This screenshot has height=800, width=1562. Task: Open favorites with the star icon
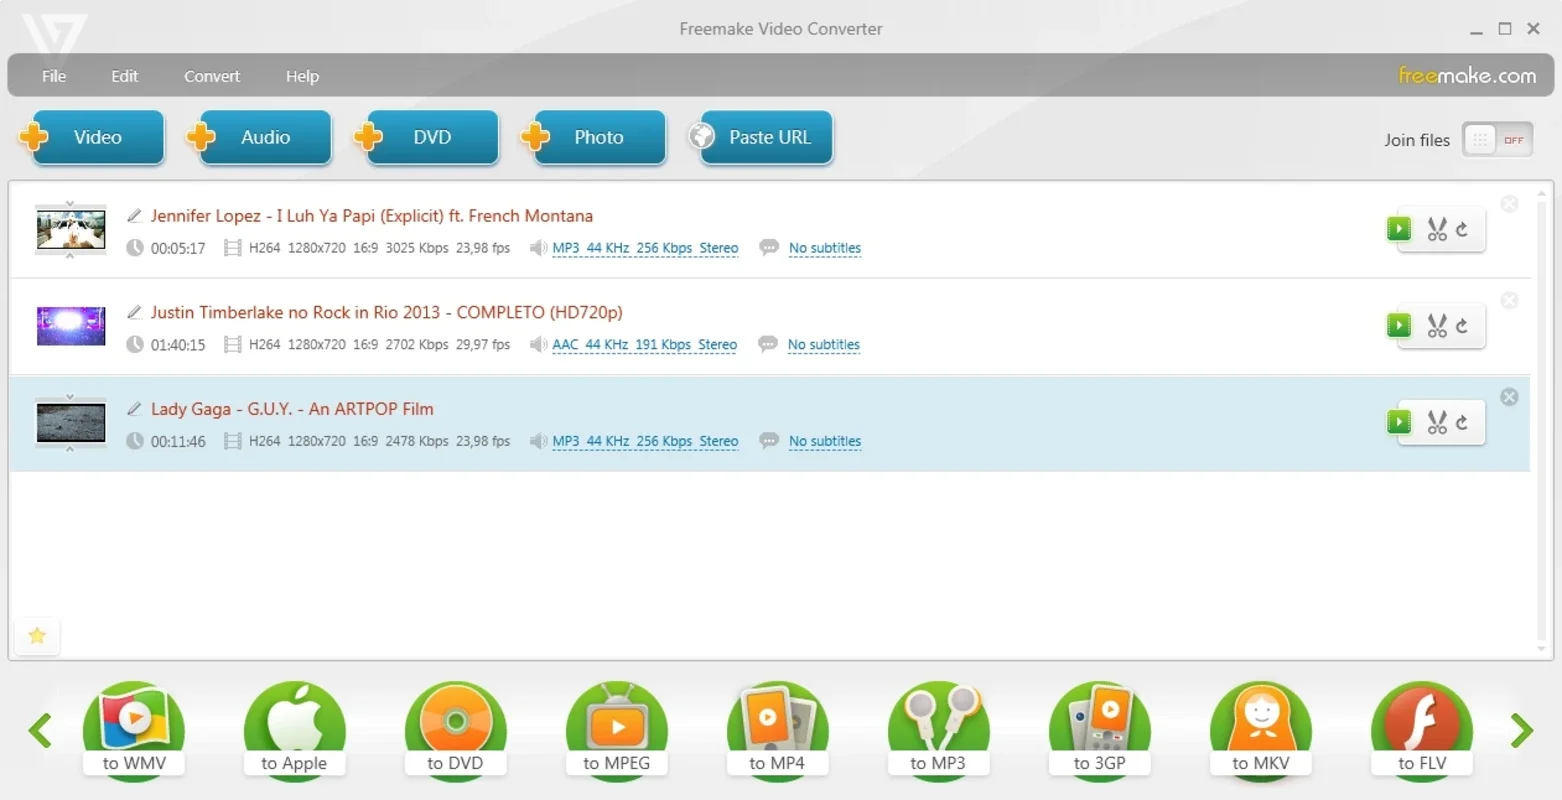click(37, 636)
